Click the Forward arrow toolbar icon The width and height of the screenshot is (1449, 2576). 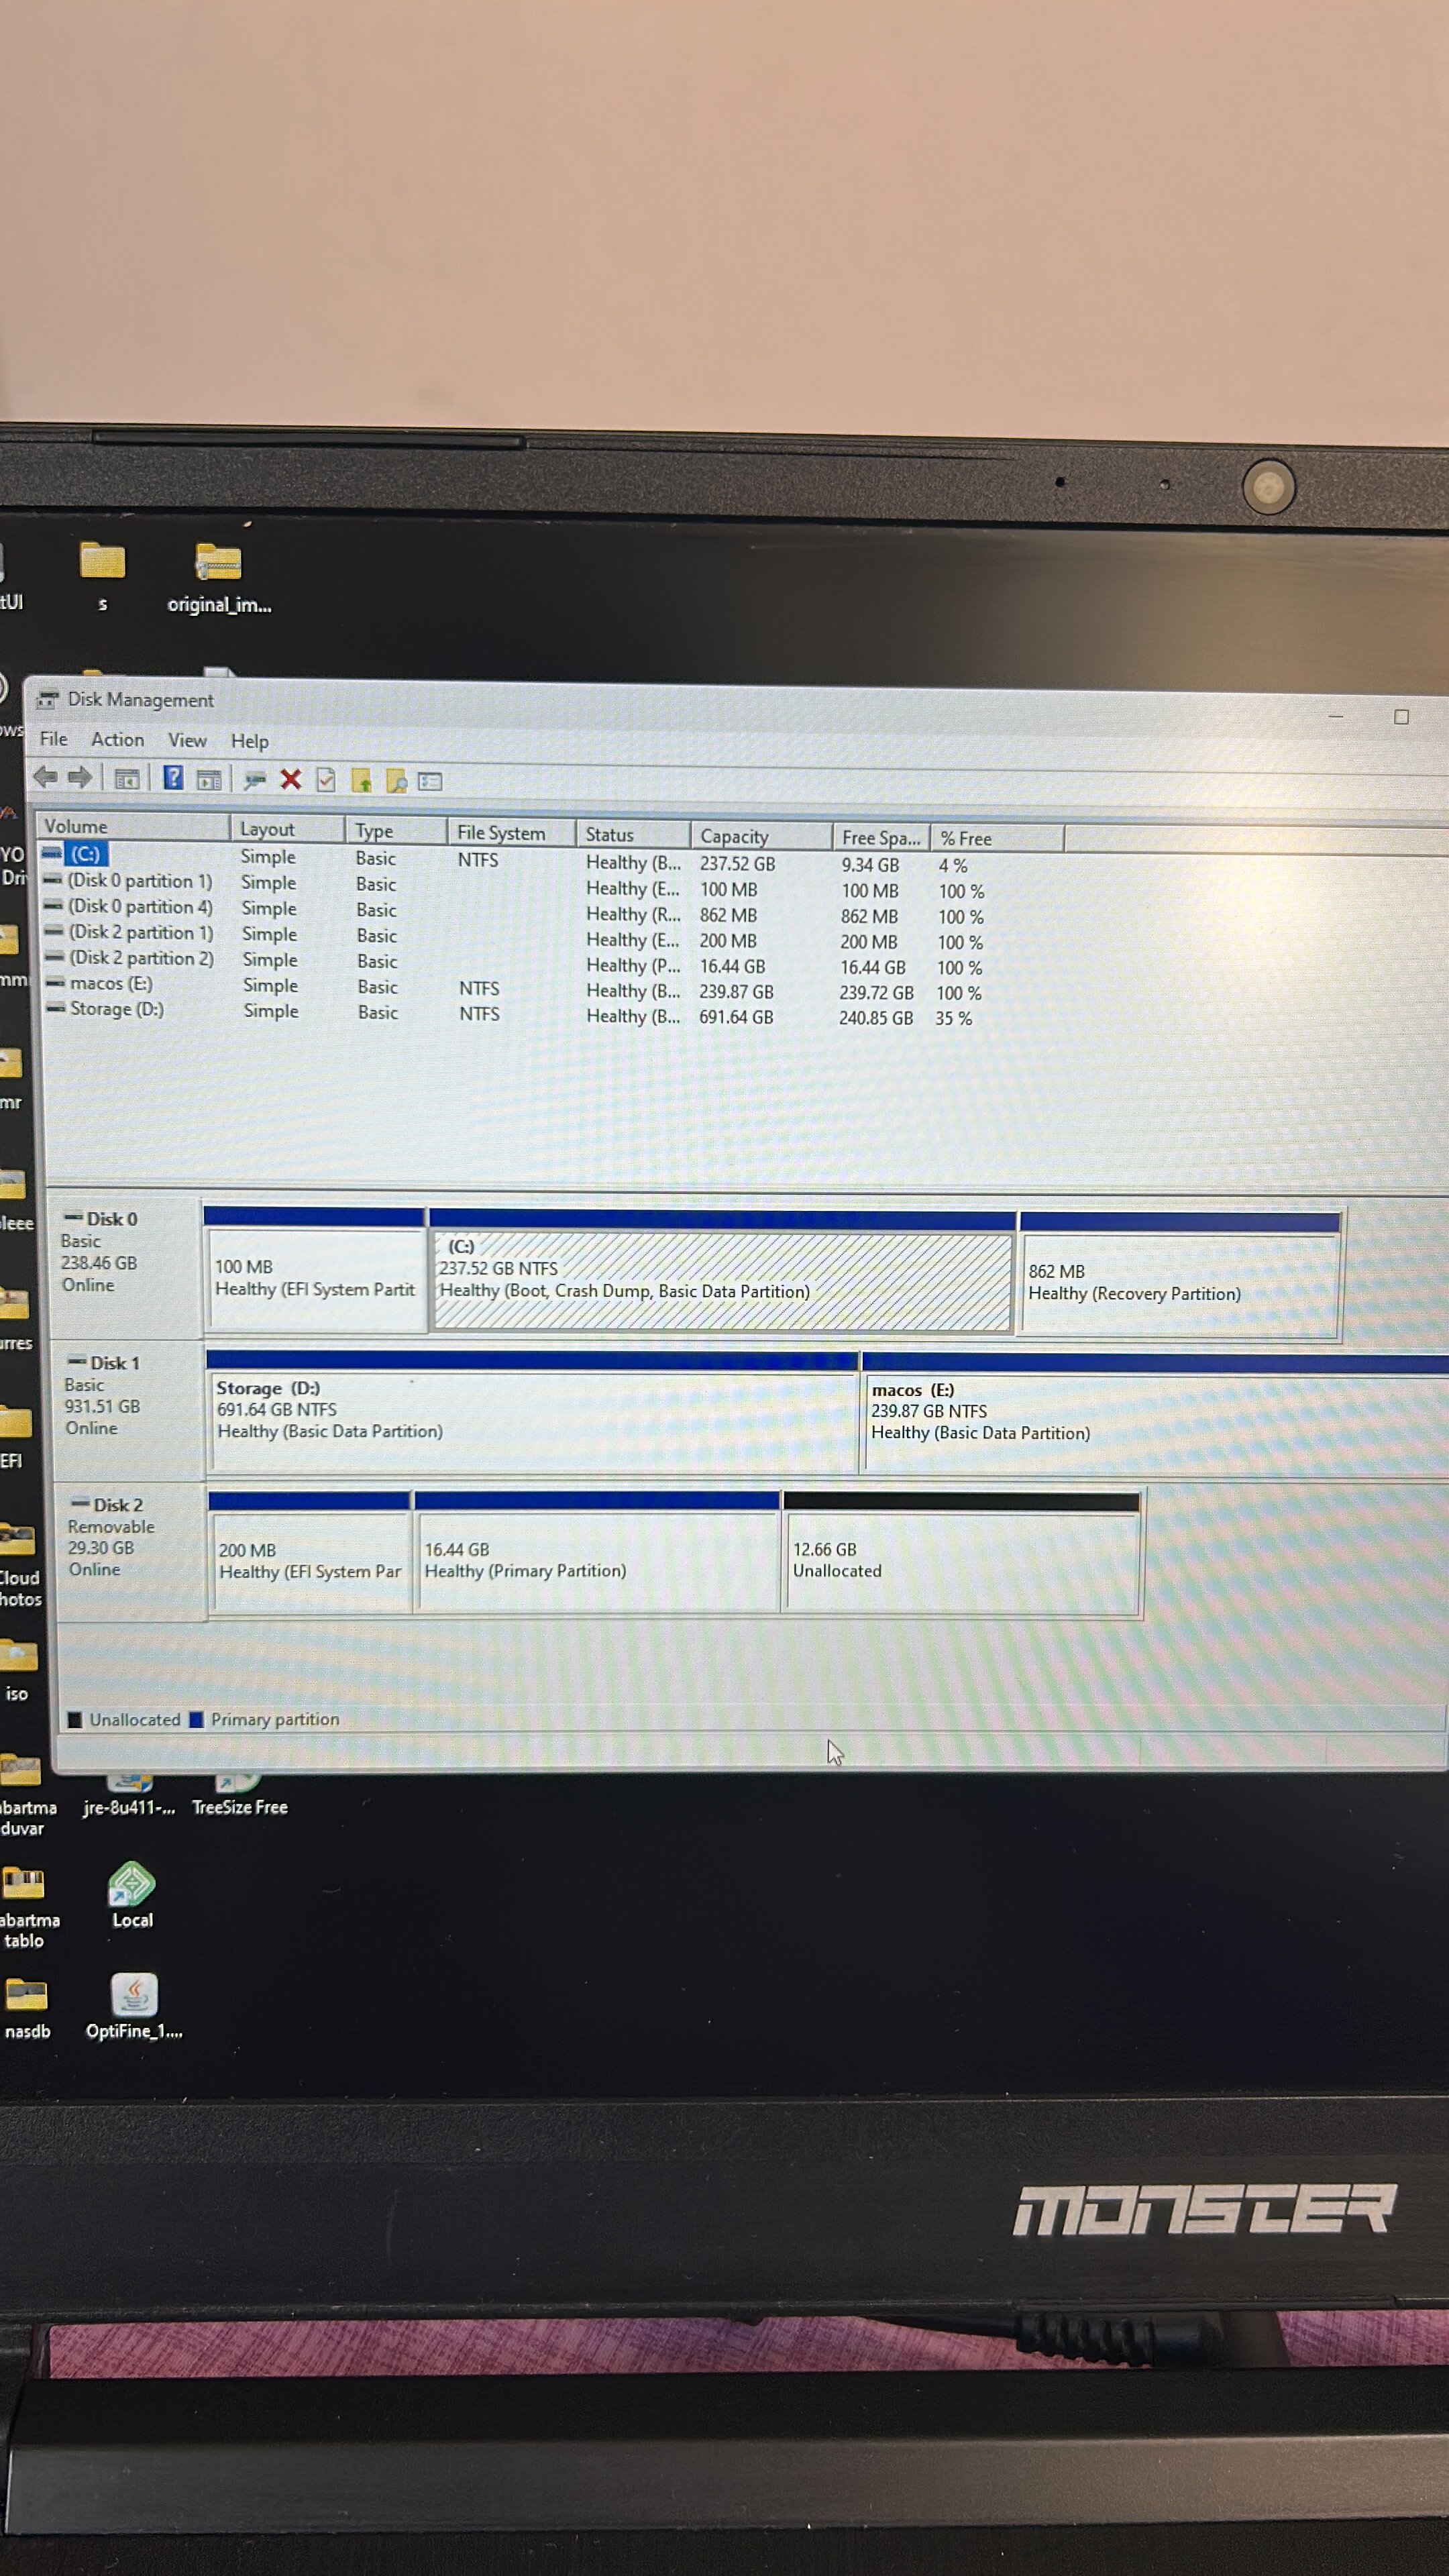[80, 777]
